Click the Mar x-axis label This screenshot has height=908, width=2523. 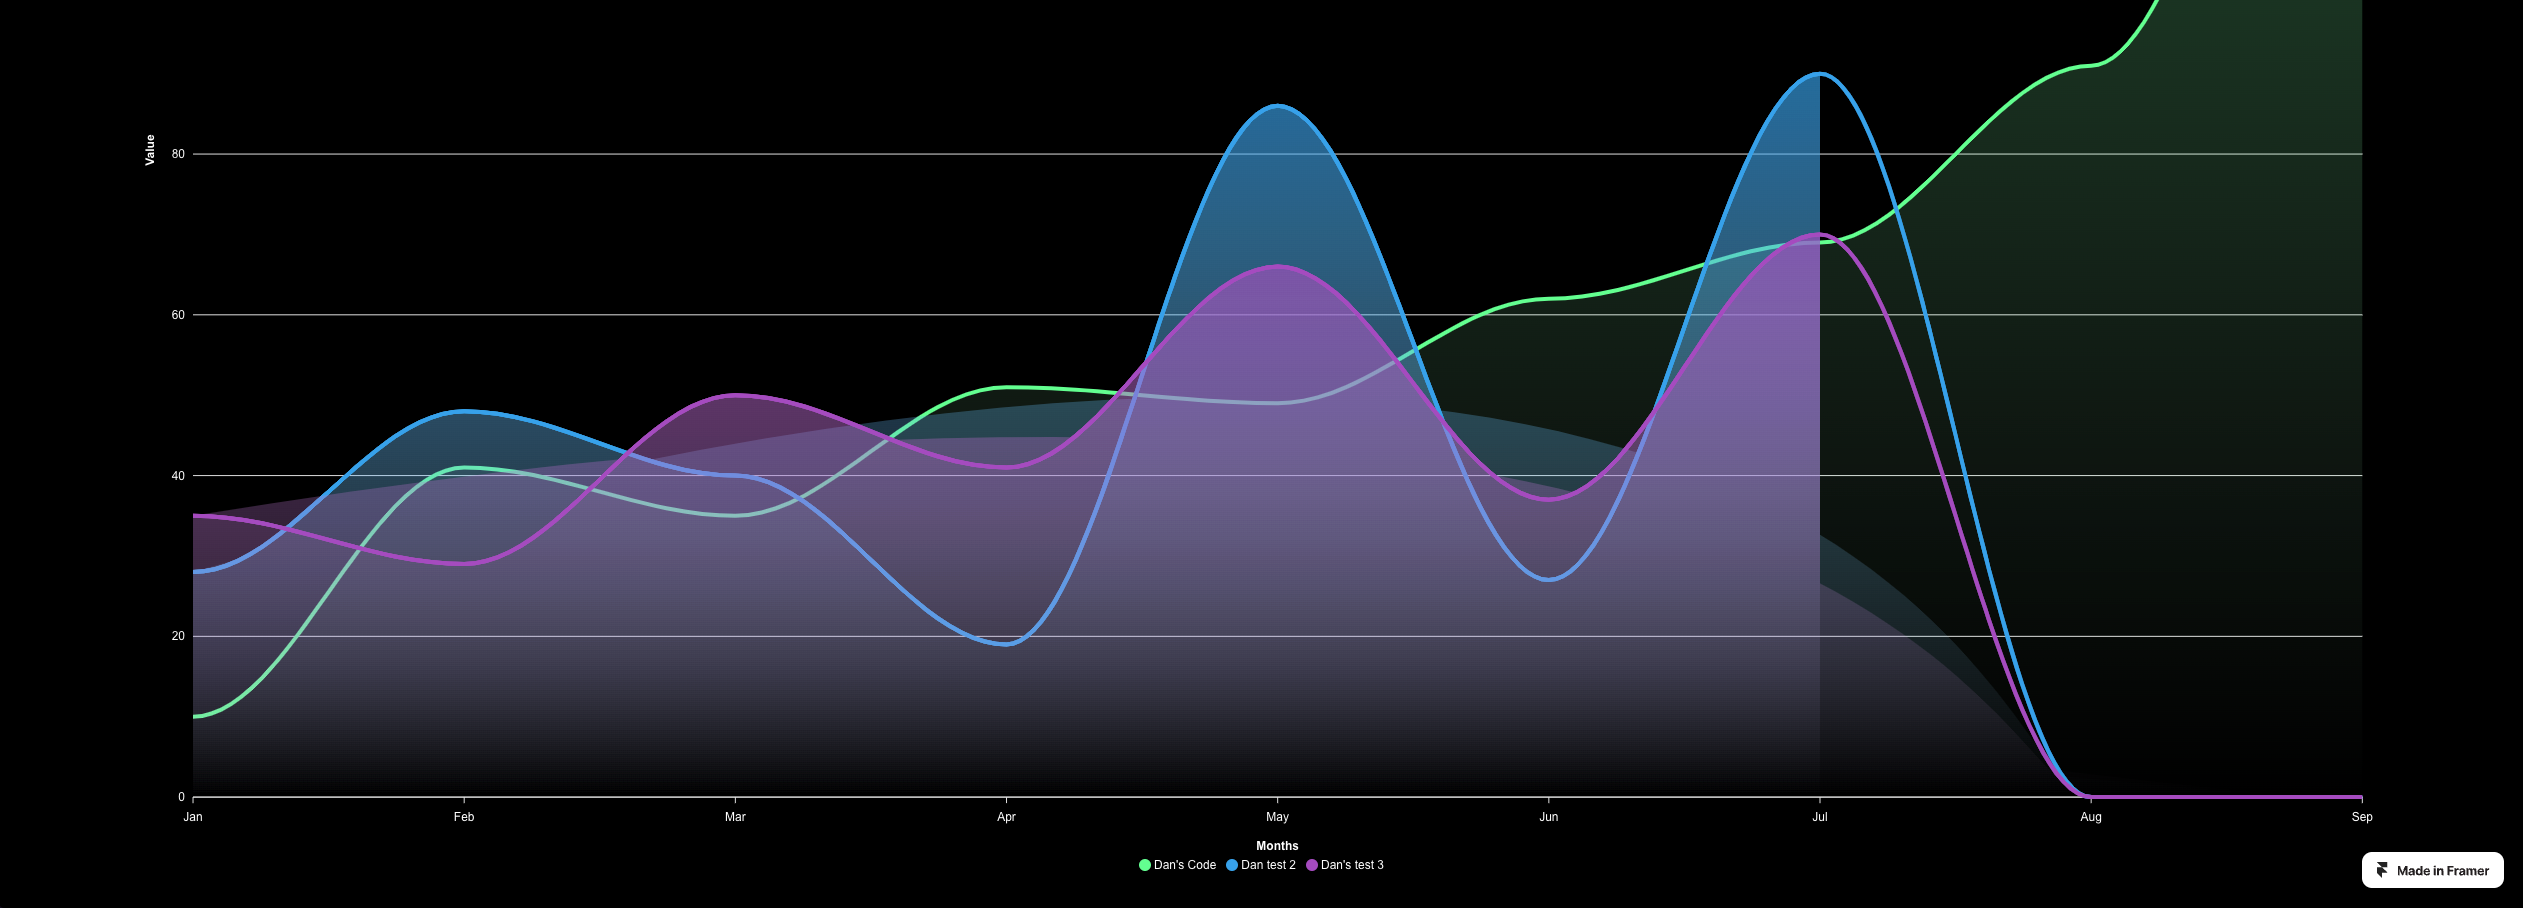click(735, 817)
